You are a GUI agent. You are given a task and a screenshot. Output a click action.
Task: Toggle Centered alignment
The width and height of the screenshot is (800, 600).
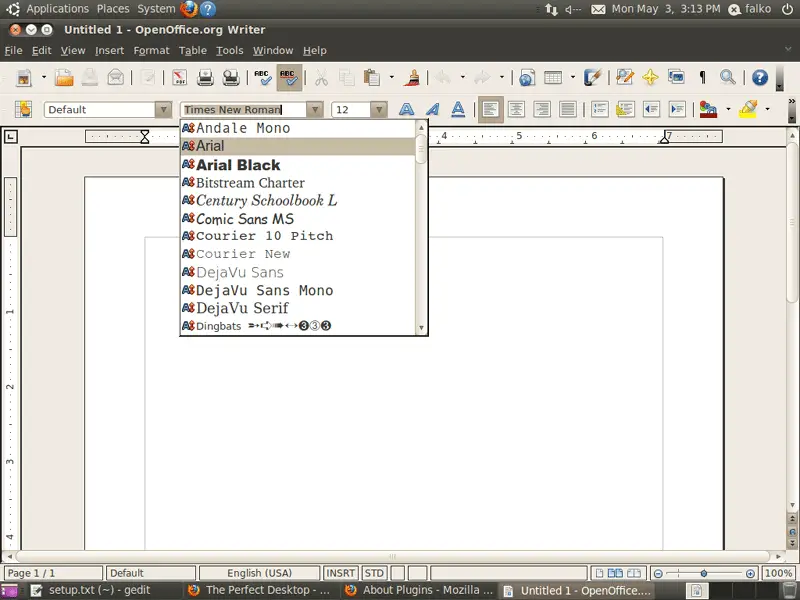pos(516,109)
